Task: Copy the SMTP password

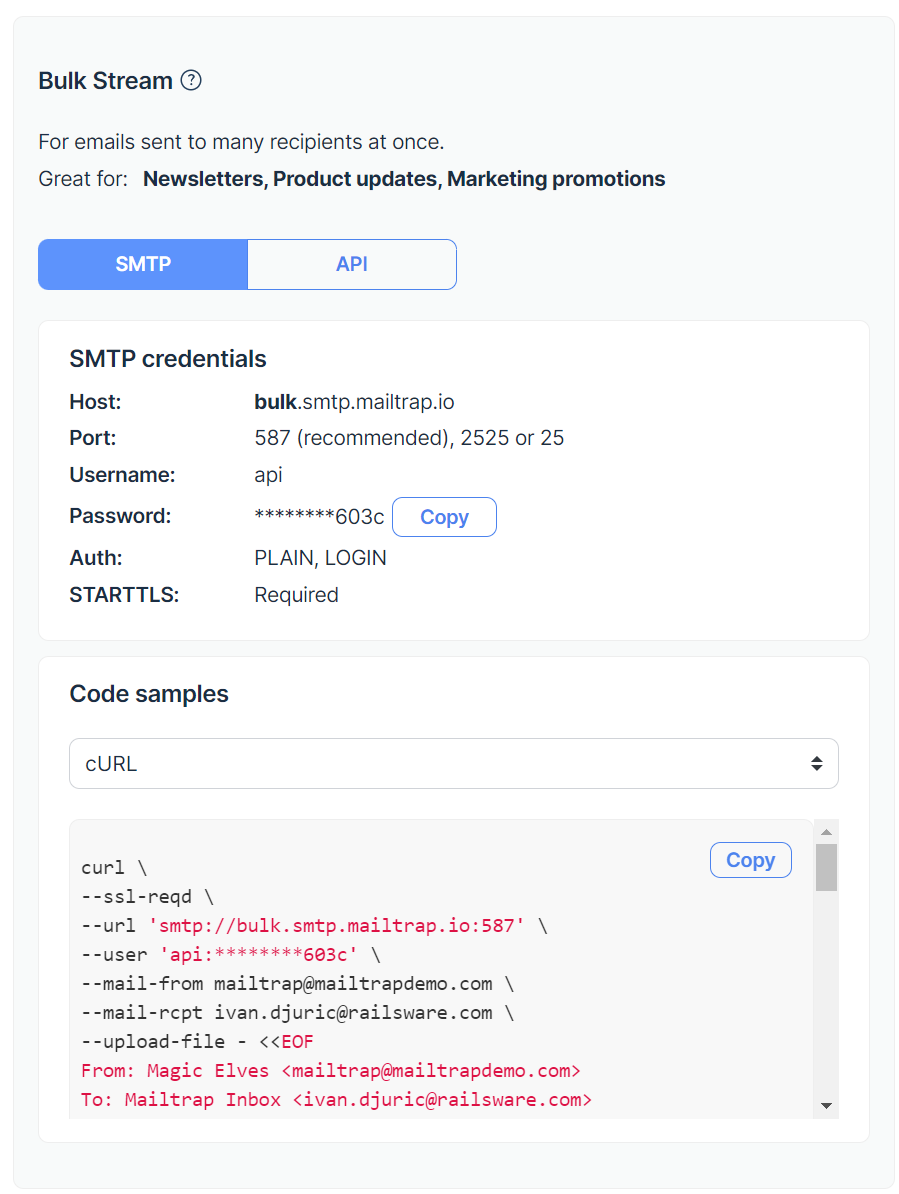Action: [x=444, y=517]
